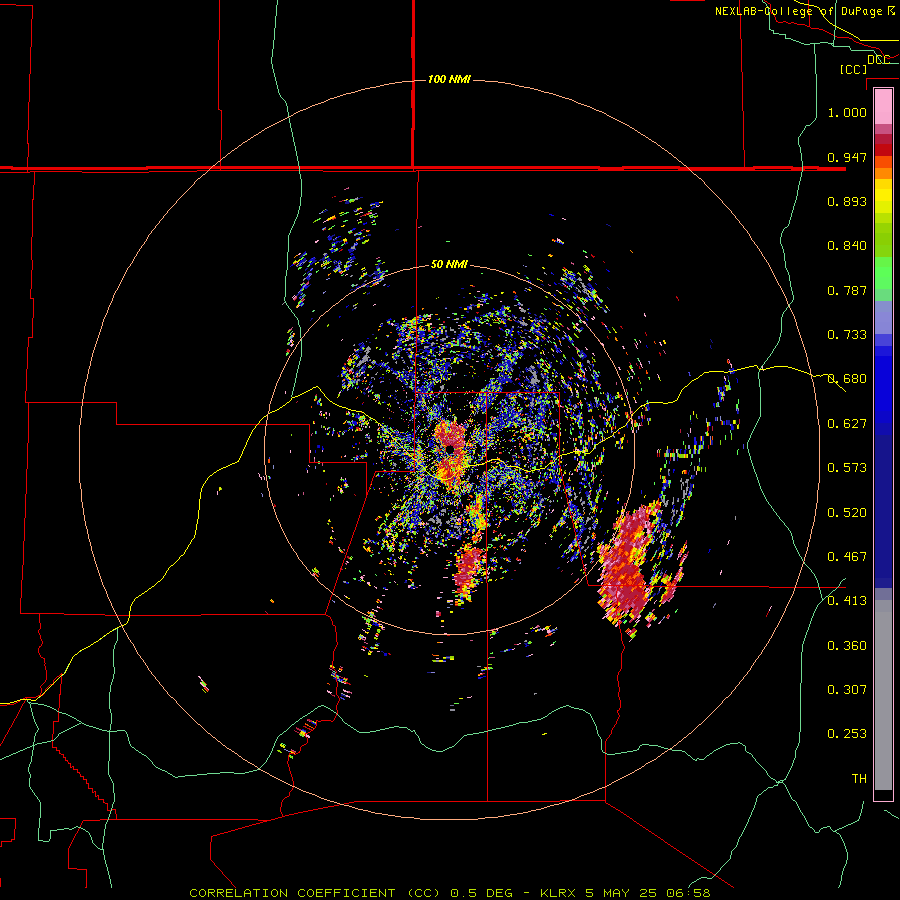Select the 0.413 scale value
The image size is (900, 900).
pos(847,601)
